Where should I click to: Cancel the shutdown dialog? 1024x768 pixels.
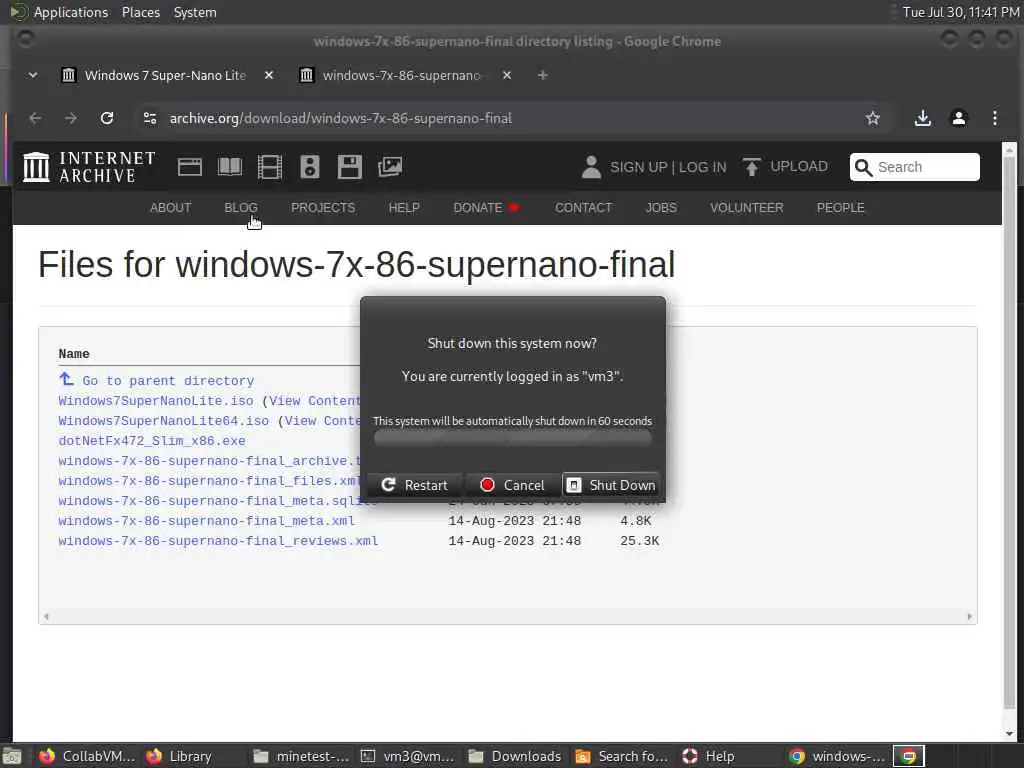point(512,485)
